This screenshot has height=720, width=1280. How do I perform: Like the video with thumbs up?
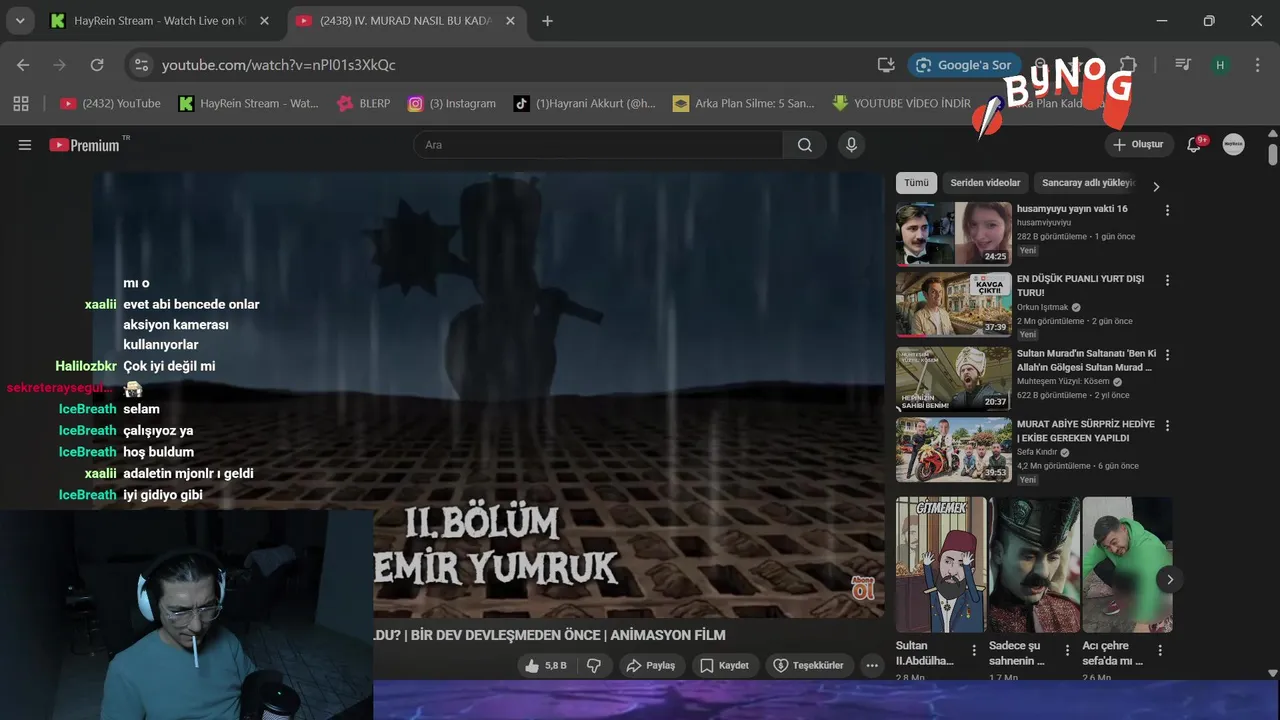(x=545, y=665)
